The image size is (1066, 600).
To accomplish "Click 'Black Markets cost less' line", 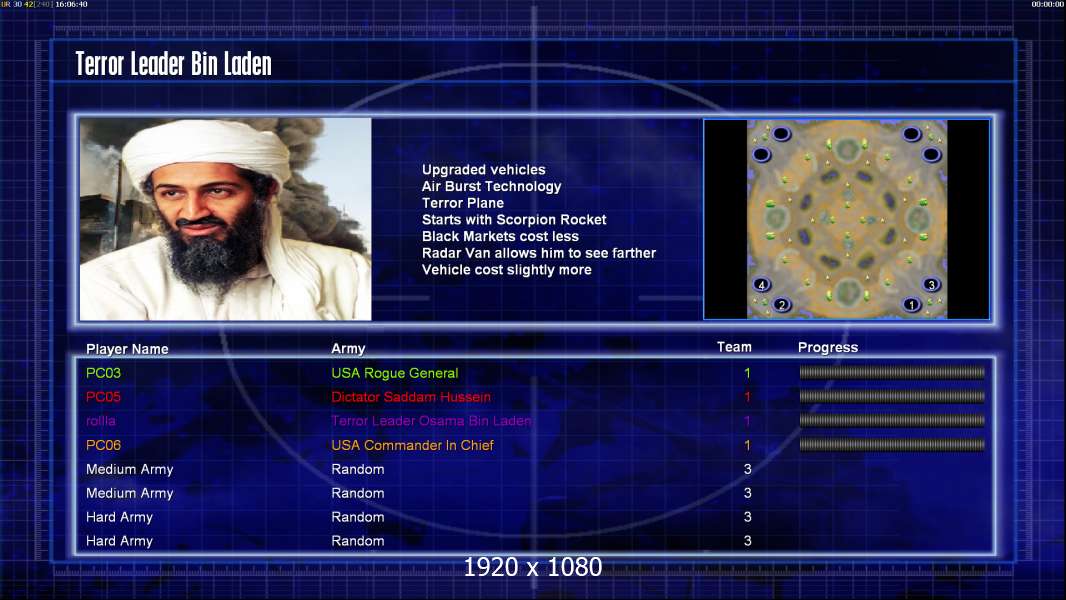I will point(500,236).
